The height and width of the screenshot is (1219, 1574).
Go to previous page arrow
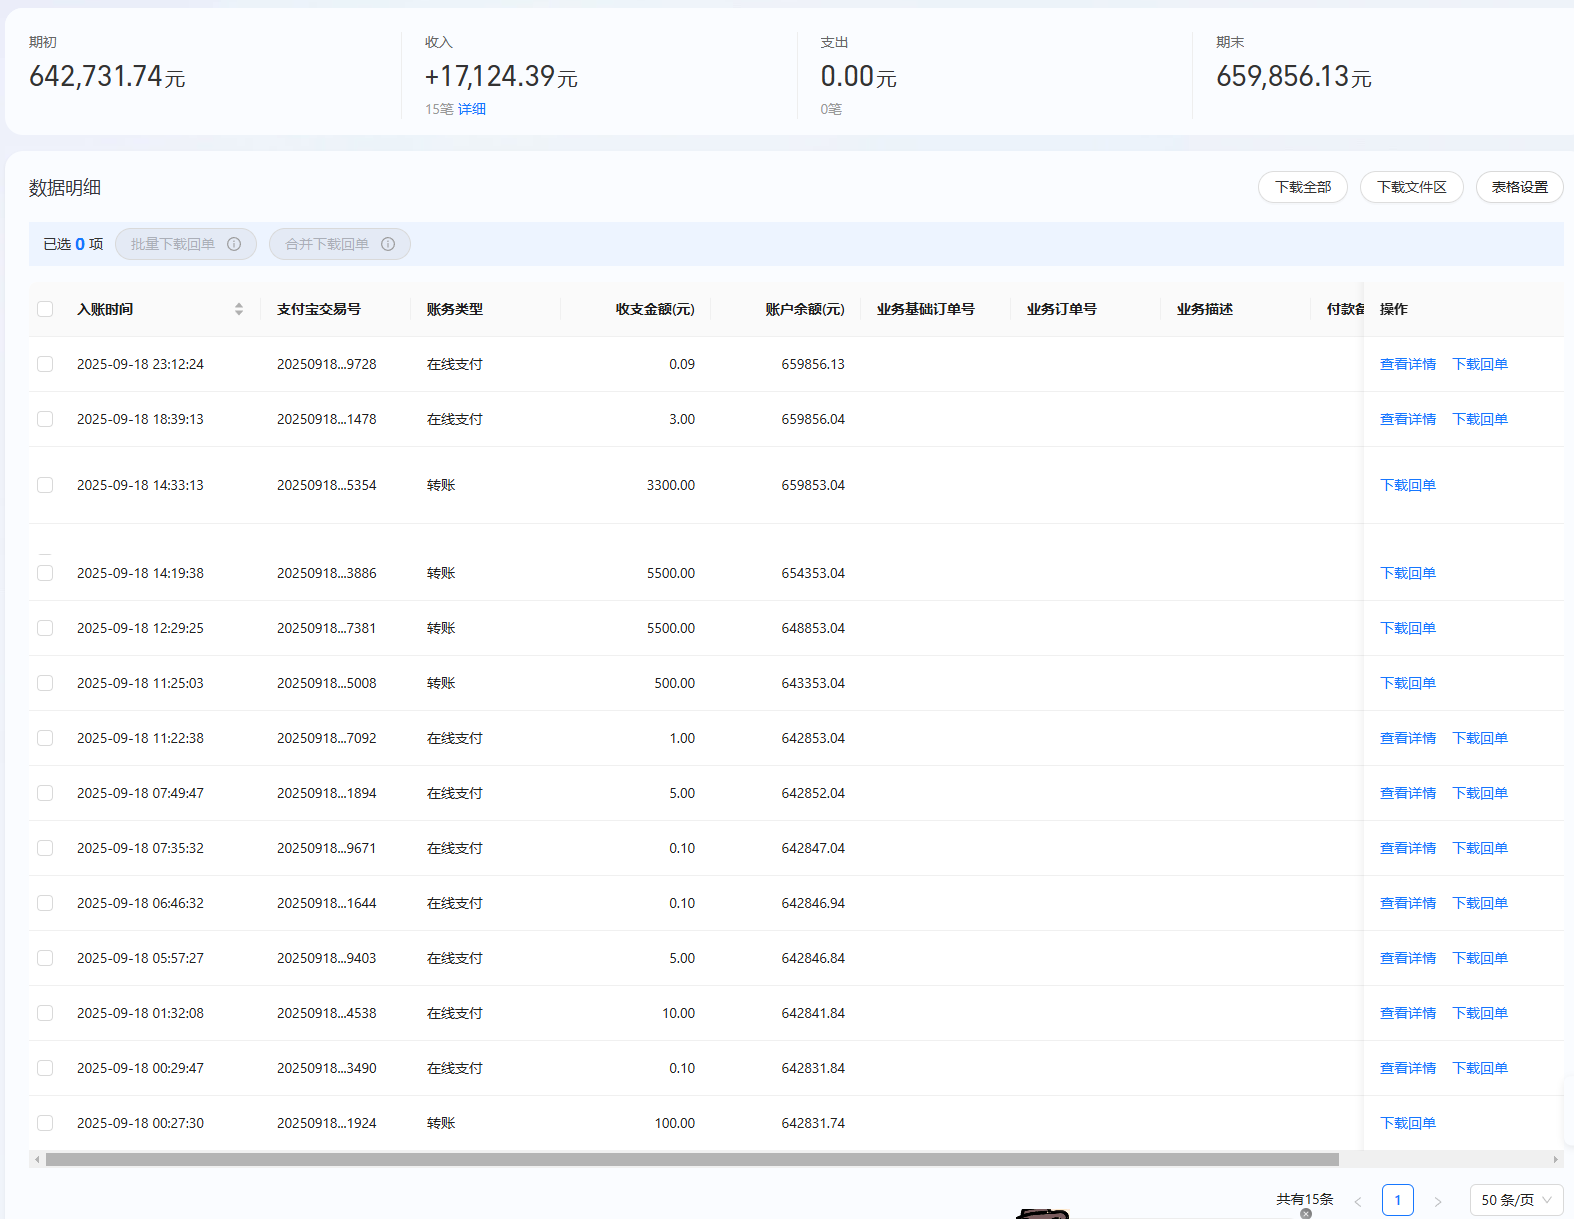click(1358, 1201)
